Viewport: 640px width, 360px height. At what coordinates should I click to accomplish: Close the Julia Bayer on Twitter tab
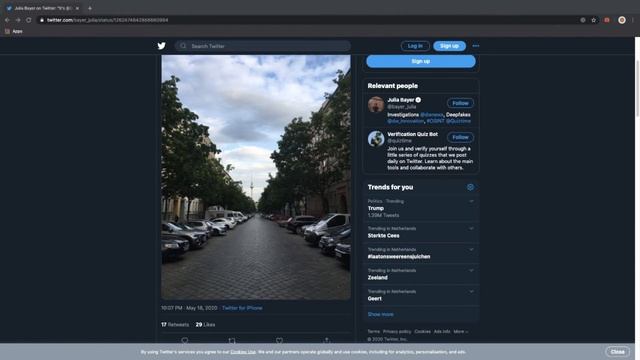click(x=77, y=8)
